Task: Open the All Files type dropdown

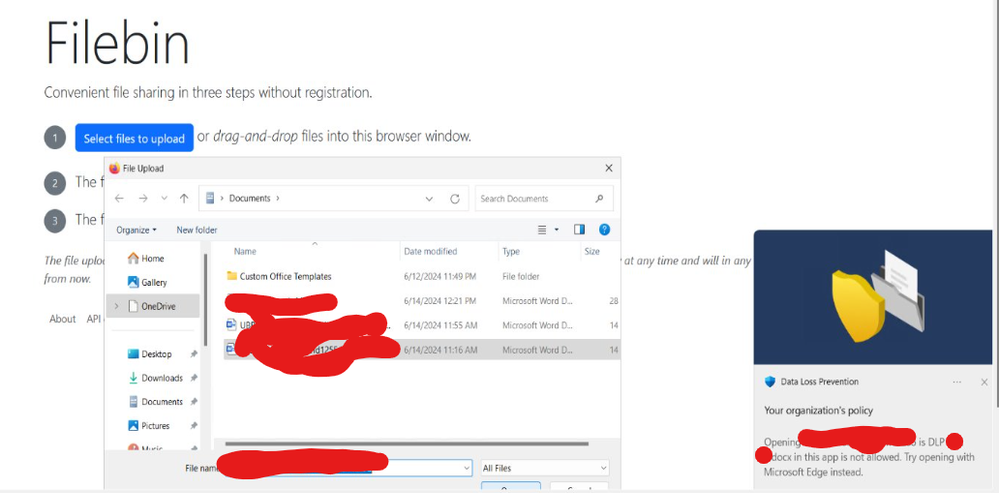Action: click(x=545, y=468)
